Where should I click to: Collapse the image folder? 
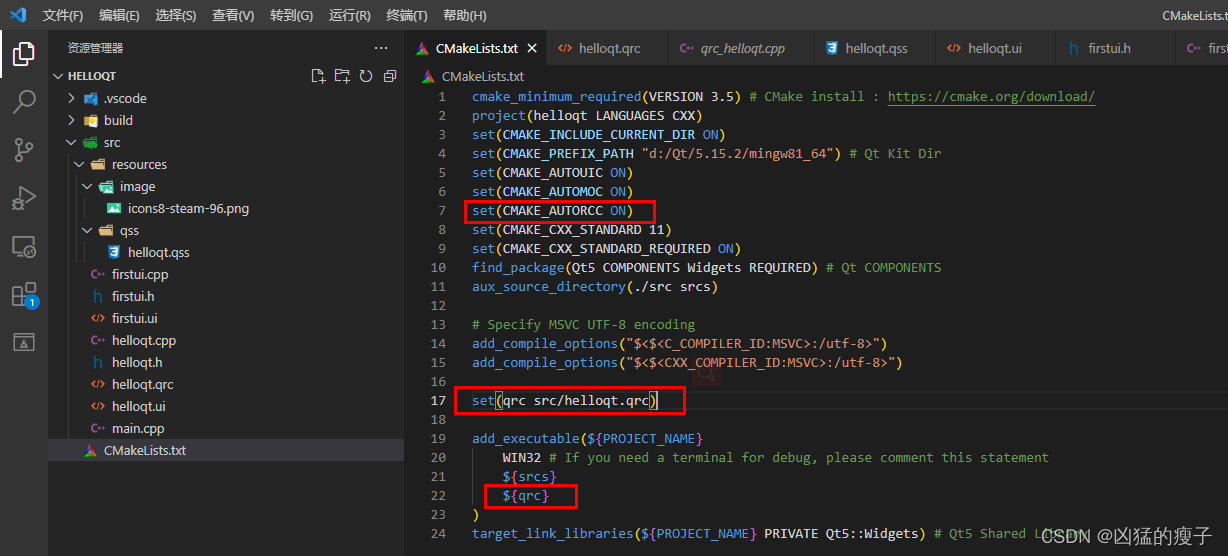click(x=87, y=186)
